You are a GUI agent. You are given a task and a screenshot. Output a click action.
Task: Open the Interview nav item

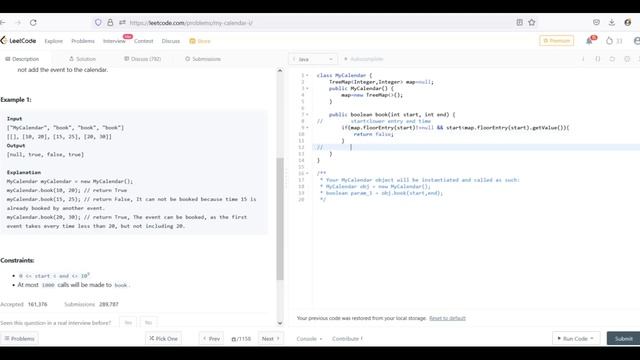(114, 41)
